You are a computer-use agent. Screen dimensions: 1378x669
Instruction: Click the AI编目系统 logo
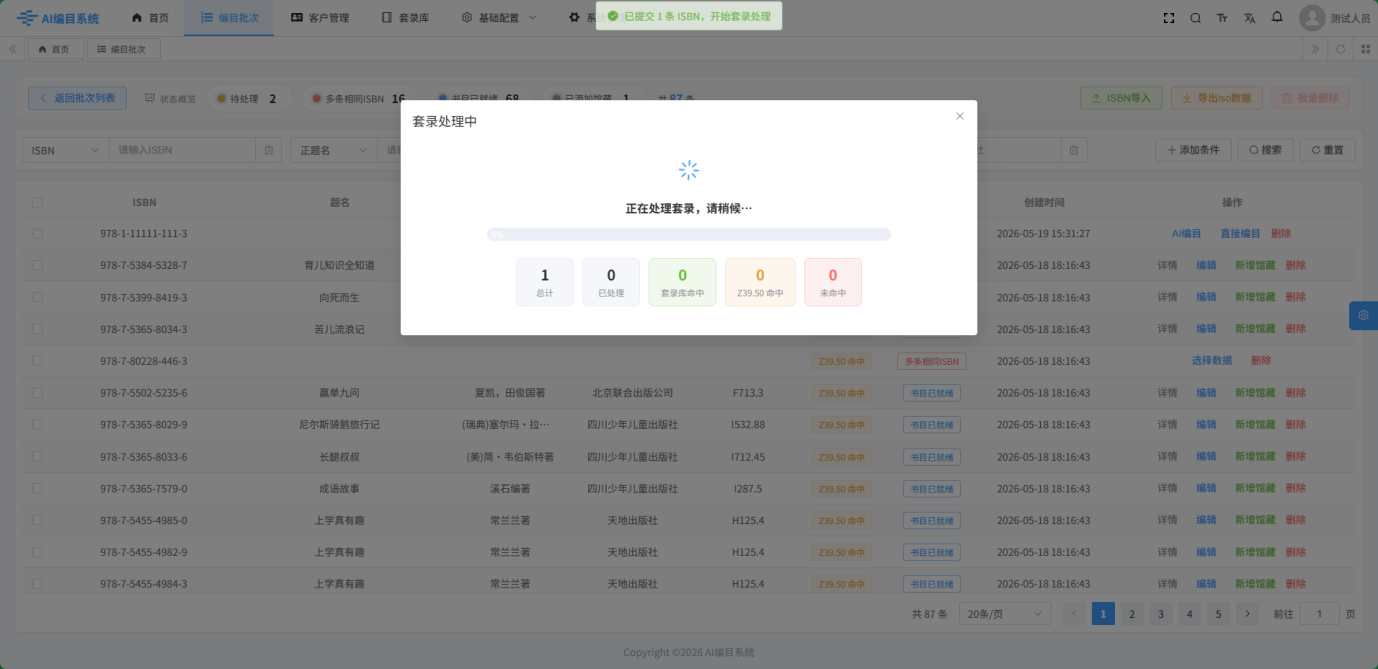point(58,18)
